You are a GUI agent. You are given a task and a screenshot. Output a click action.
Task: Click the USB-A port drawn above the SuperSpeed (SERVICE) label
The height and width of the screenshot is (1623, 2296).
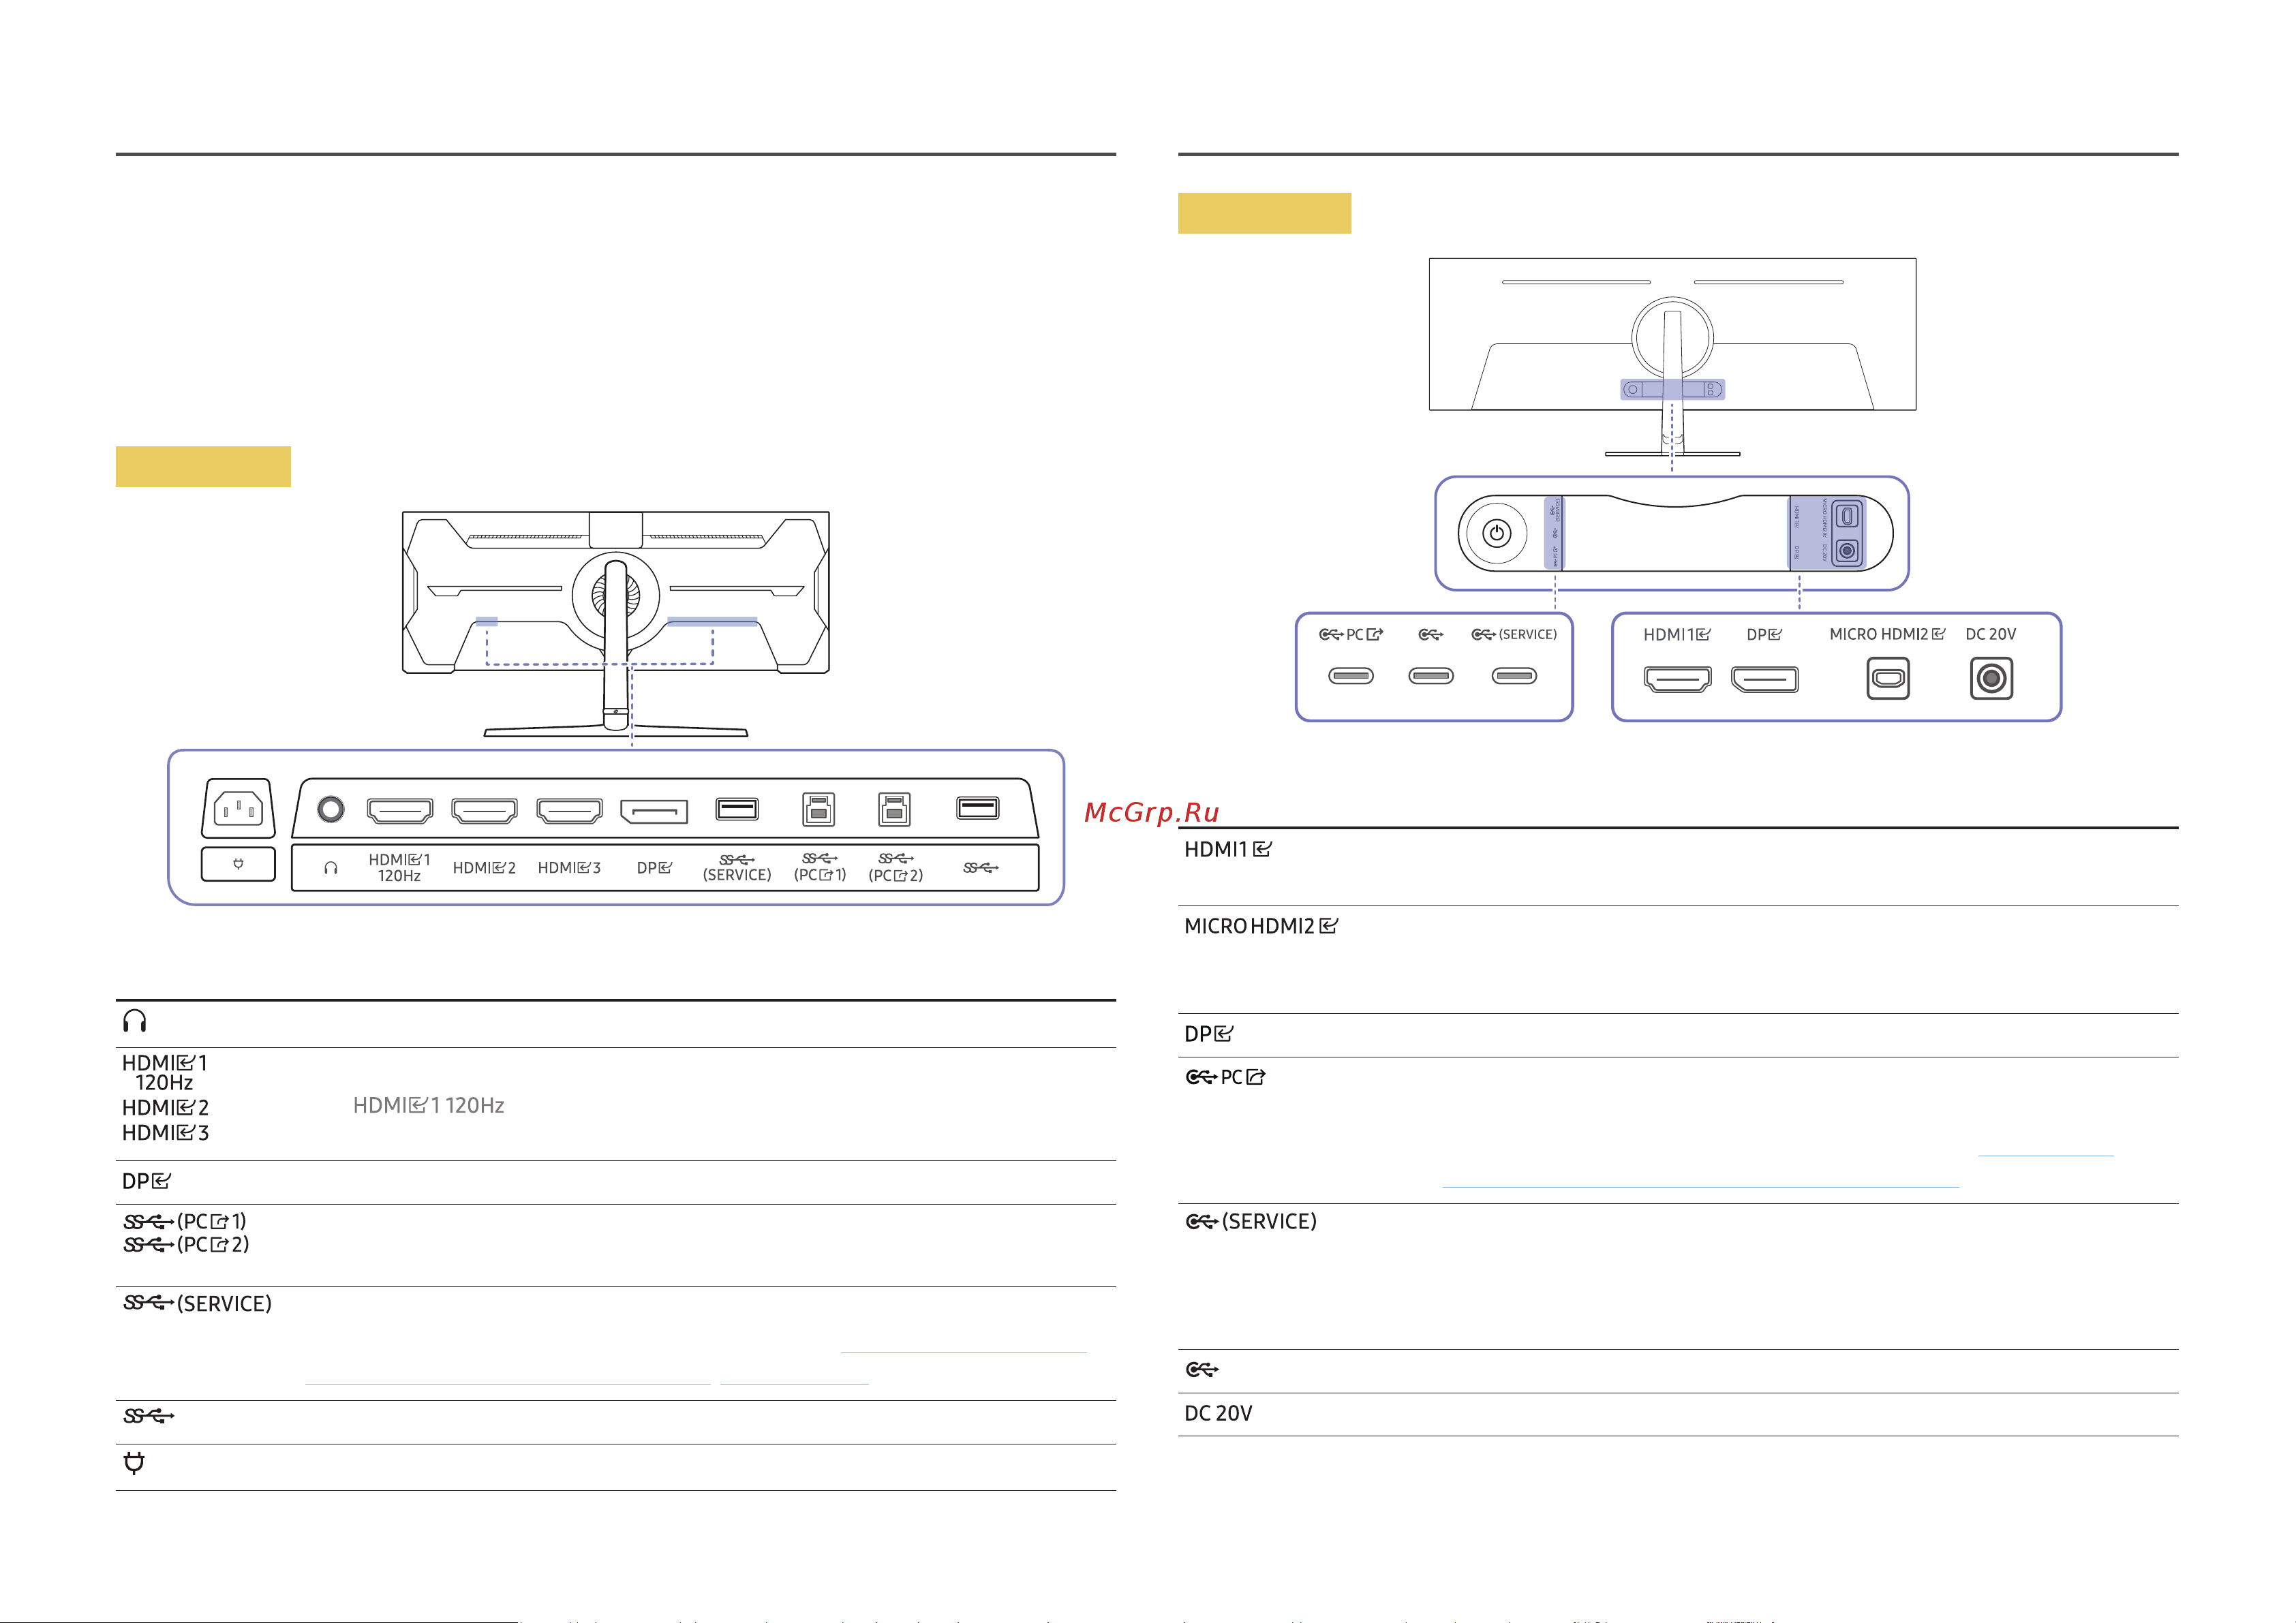[737, 808]
